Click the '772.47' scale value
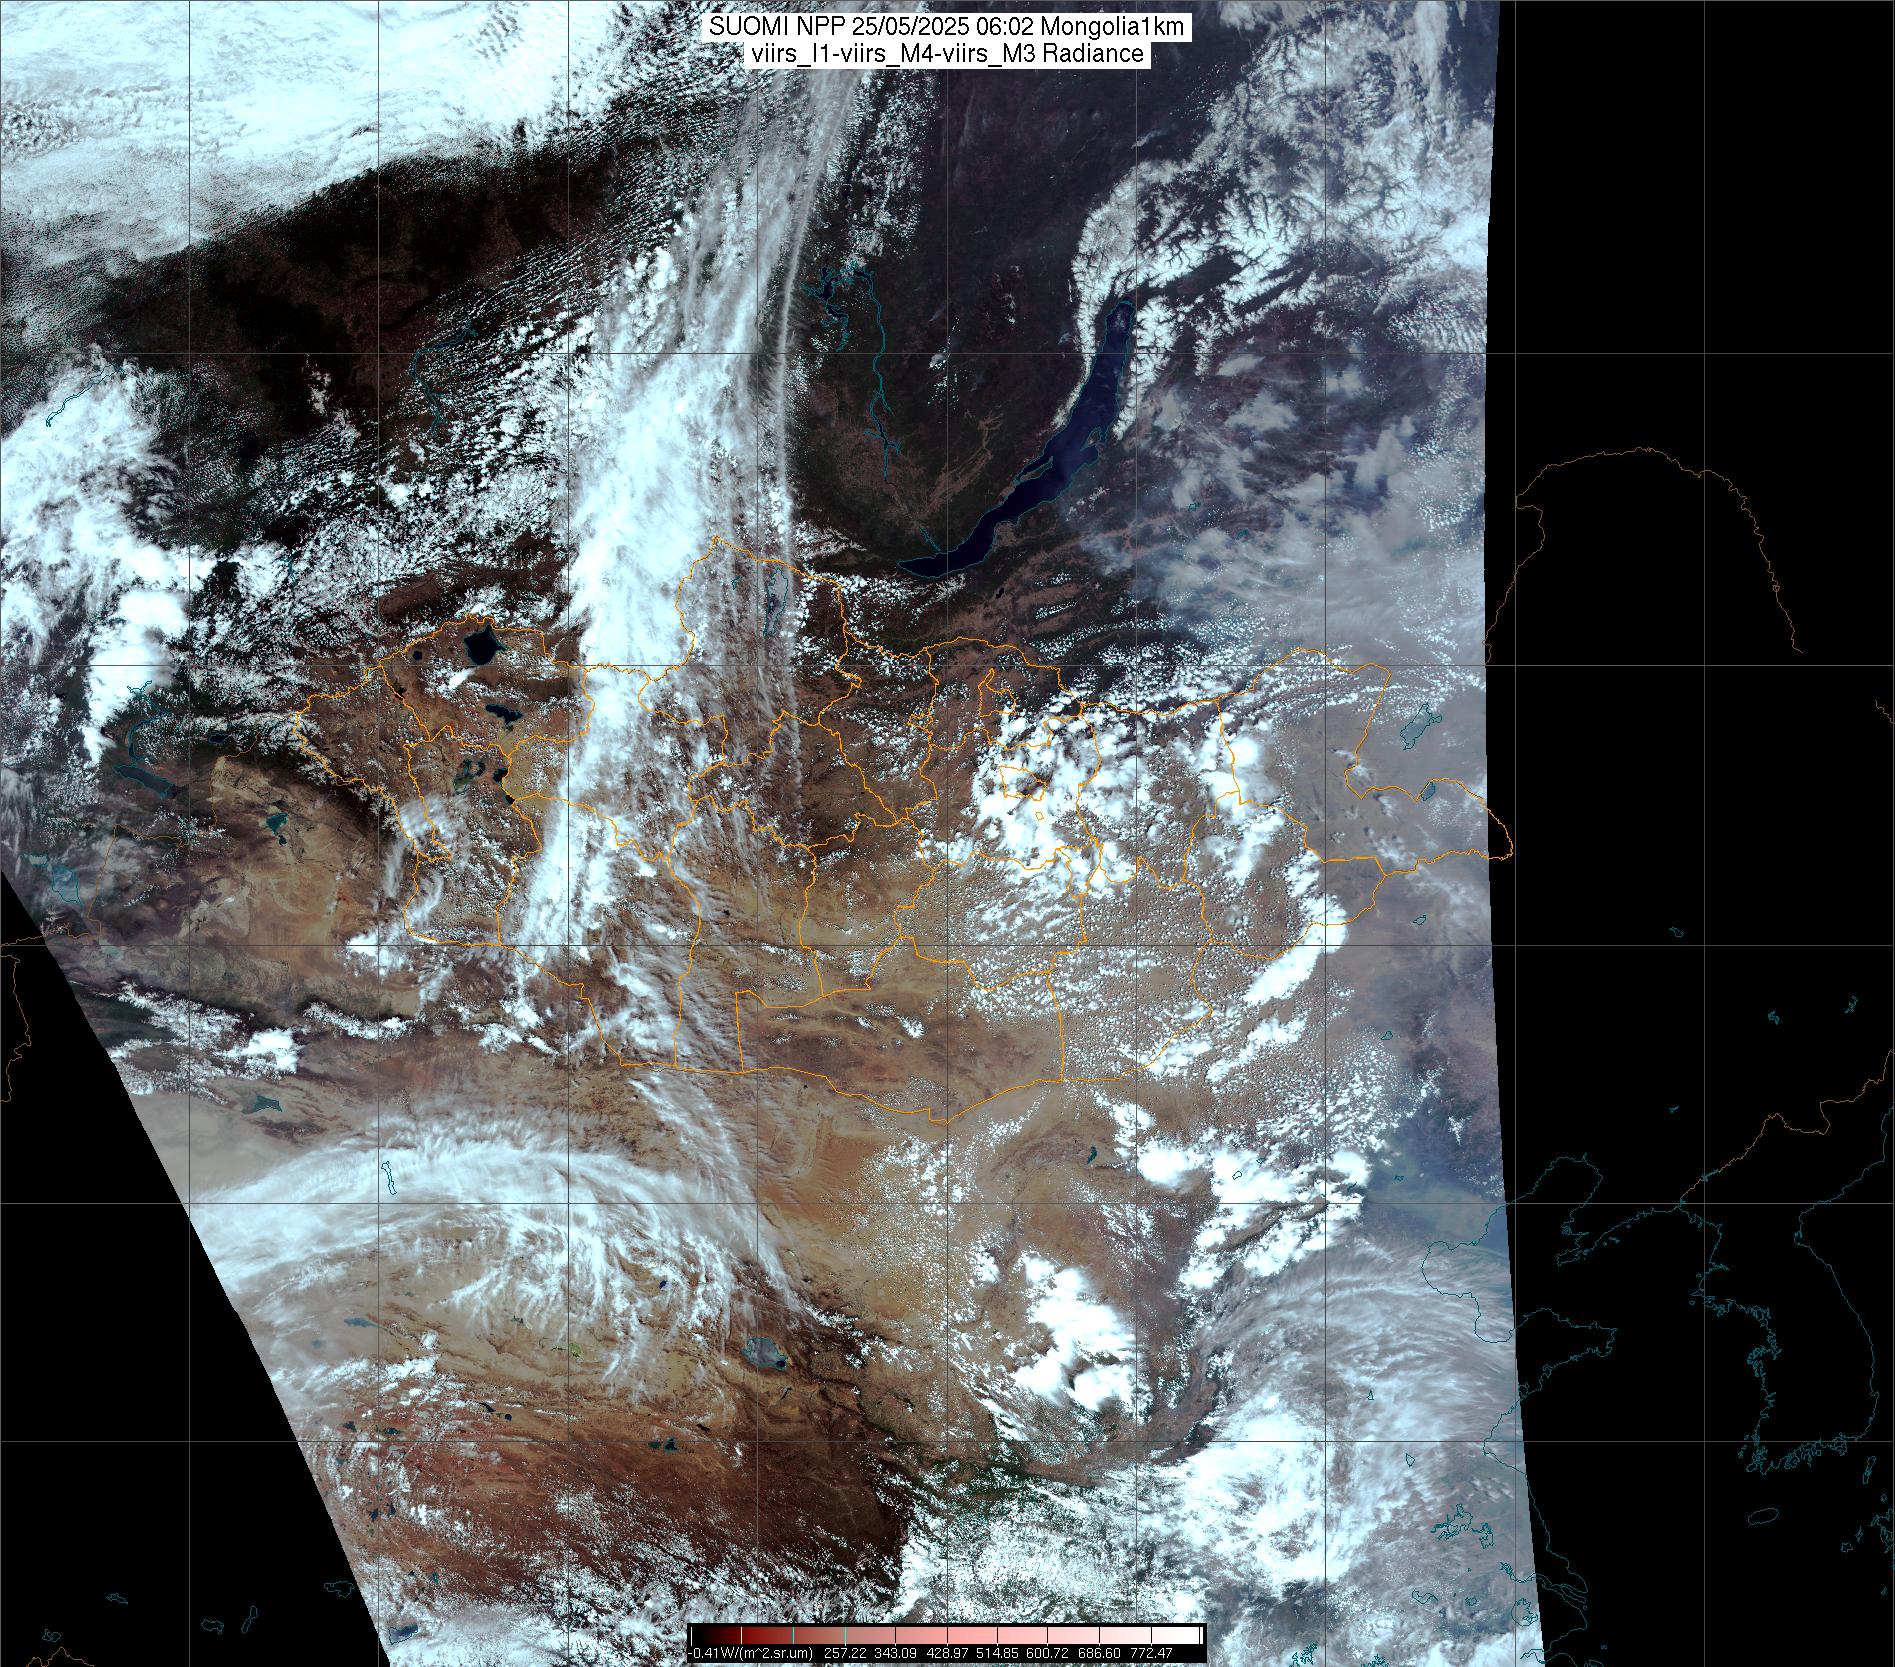 pos(1151,1653)
